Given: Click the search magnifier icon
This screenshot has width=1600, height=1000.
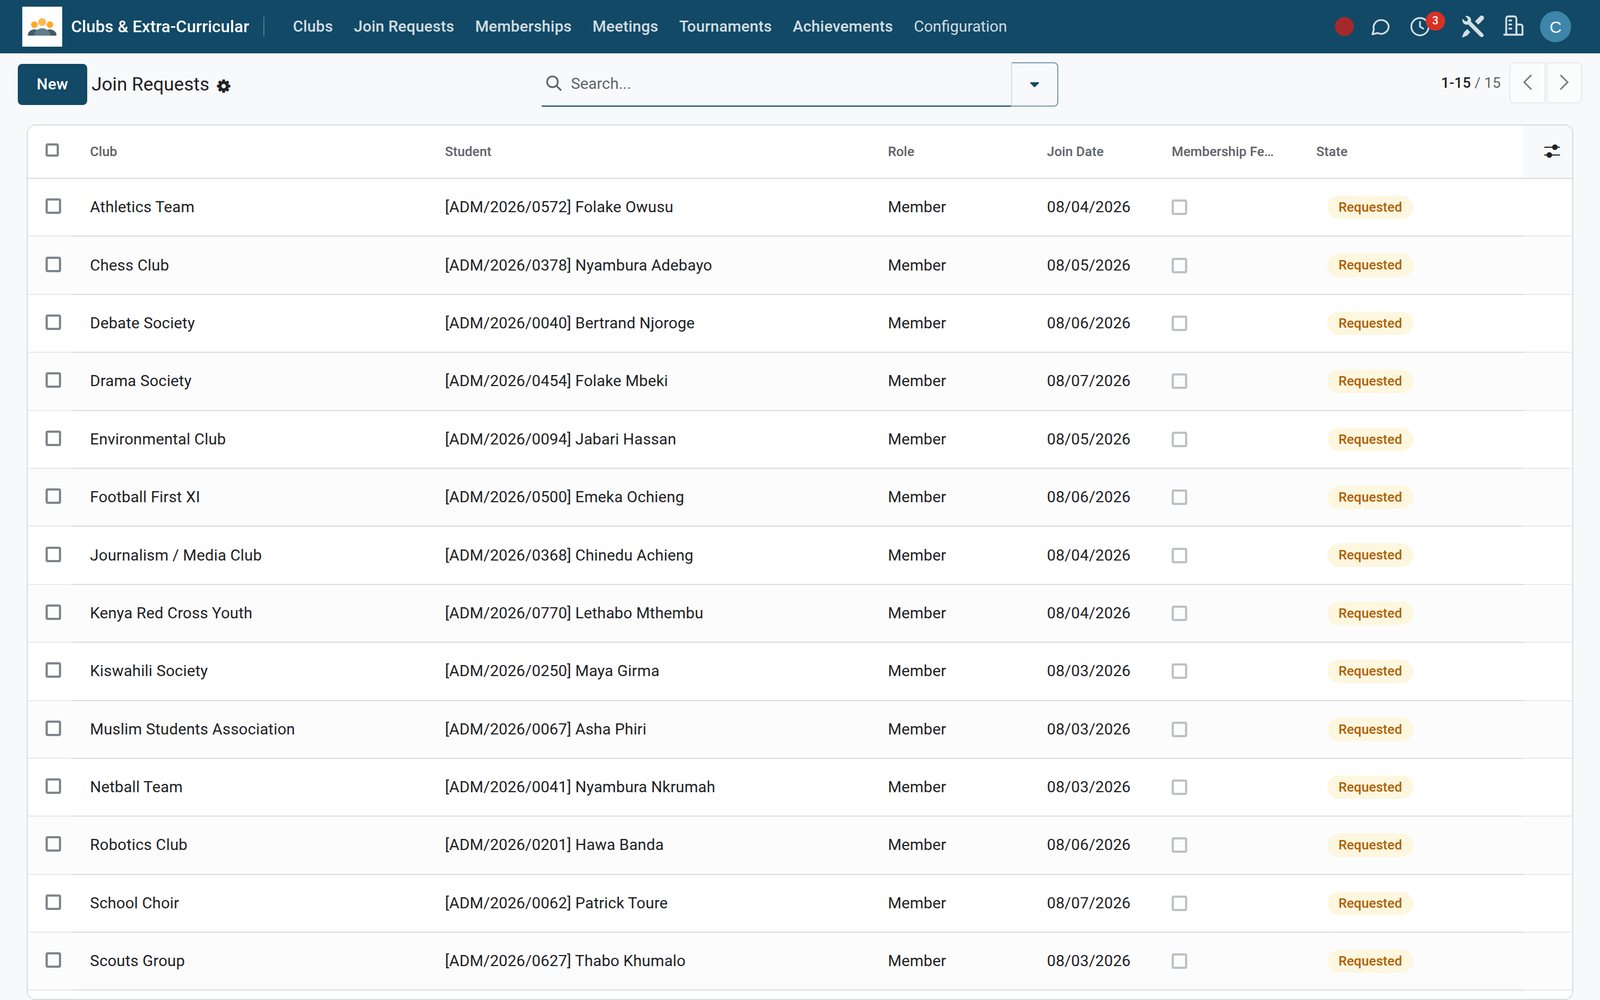Looking at the screenshot, I should pyautogui.click(x=553, y=83).
